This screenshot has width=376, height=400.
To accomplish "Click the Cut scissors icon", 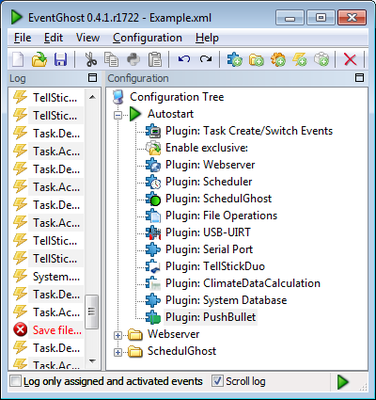I will click(90, 60).
